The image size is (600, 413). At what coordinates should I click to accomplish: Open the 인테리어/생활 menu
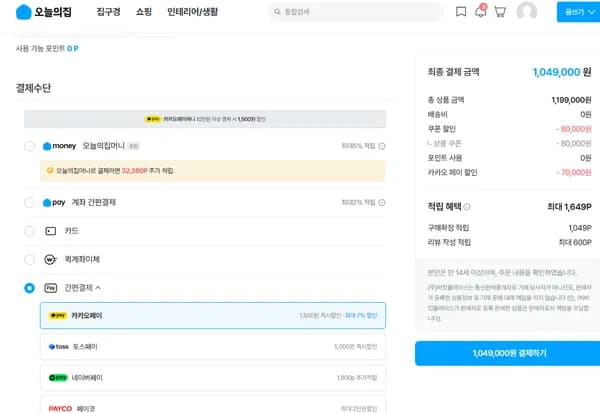pyautogui.click(x=192, y=12)
